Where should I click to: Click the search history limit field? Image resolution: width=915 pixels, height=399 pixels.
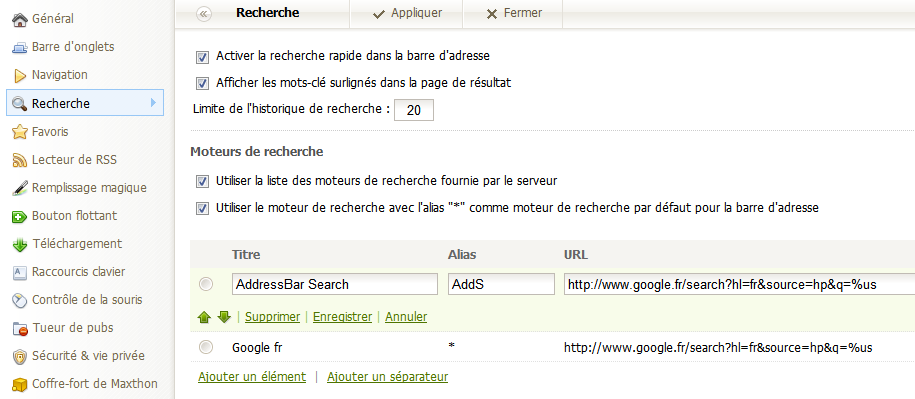[414, 110]
